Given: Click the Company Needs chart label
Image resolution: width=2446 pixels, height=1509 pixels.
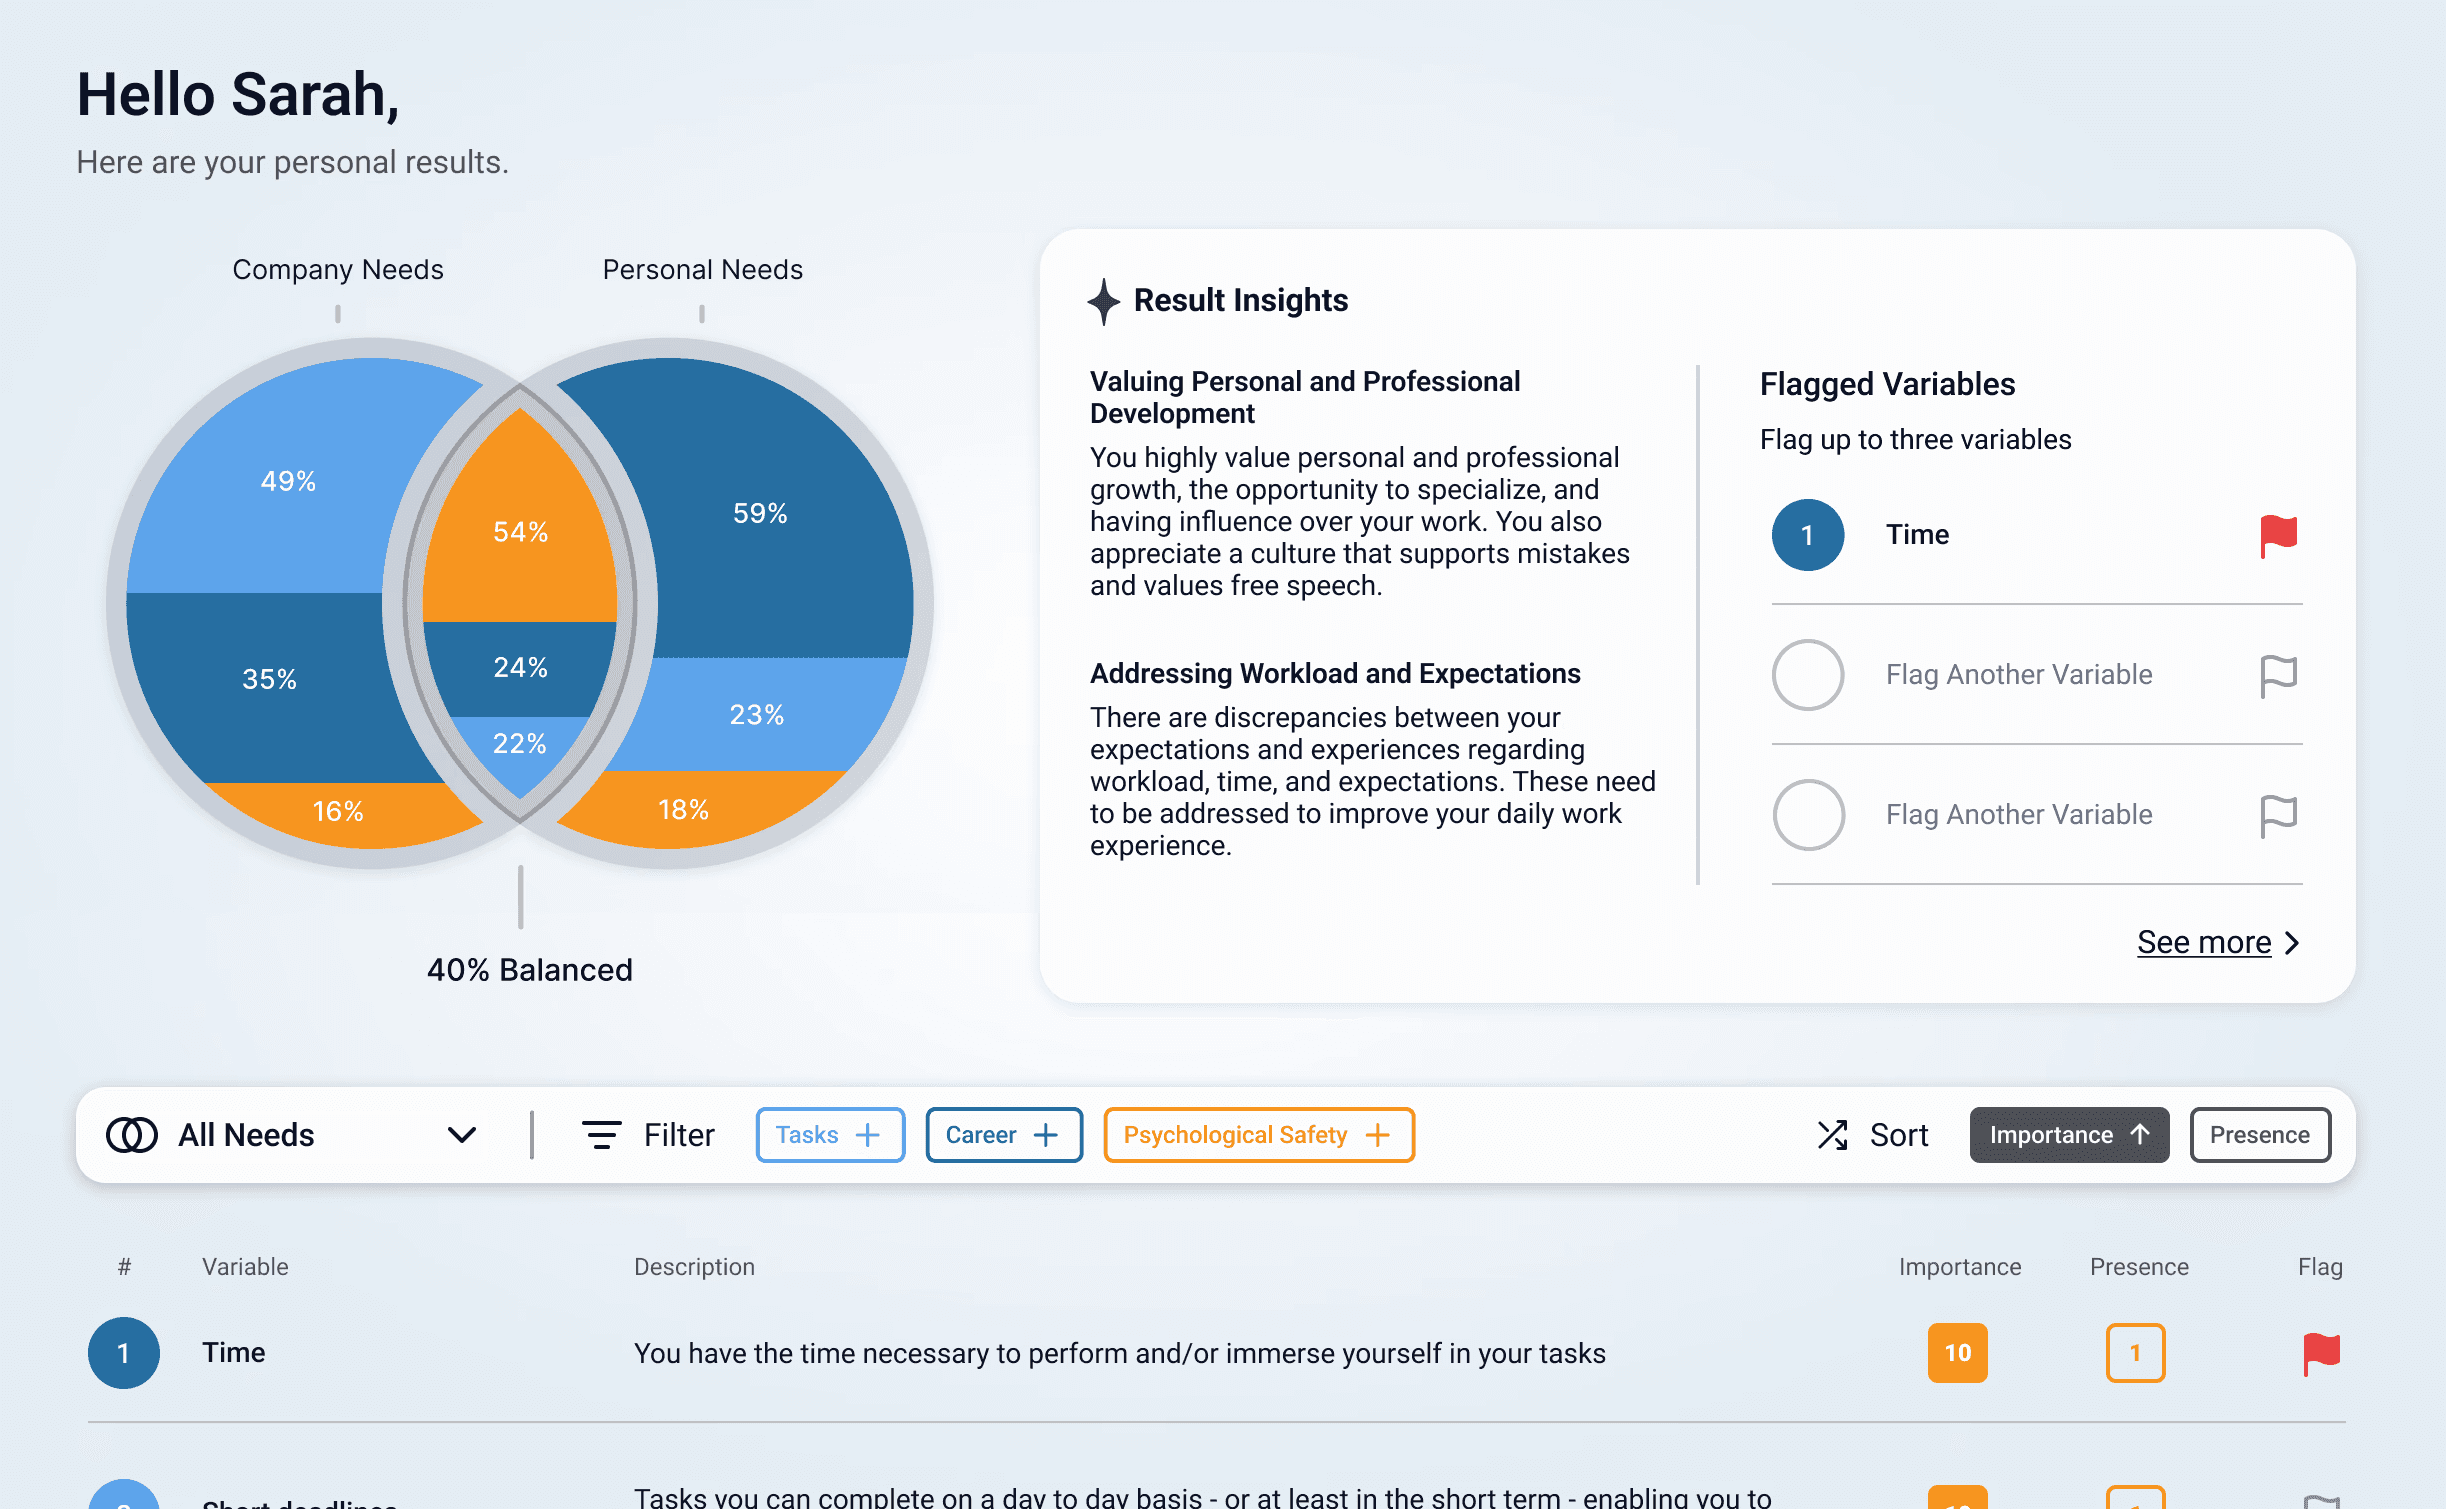Looking at the screenshot, I should pos(338,270).
